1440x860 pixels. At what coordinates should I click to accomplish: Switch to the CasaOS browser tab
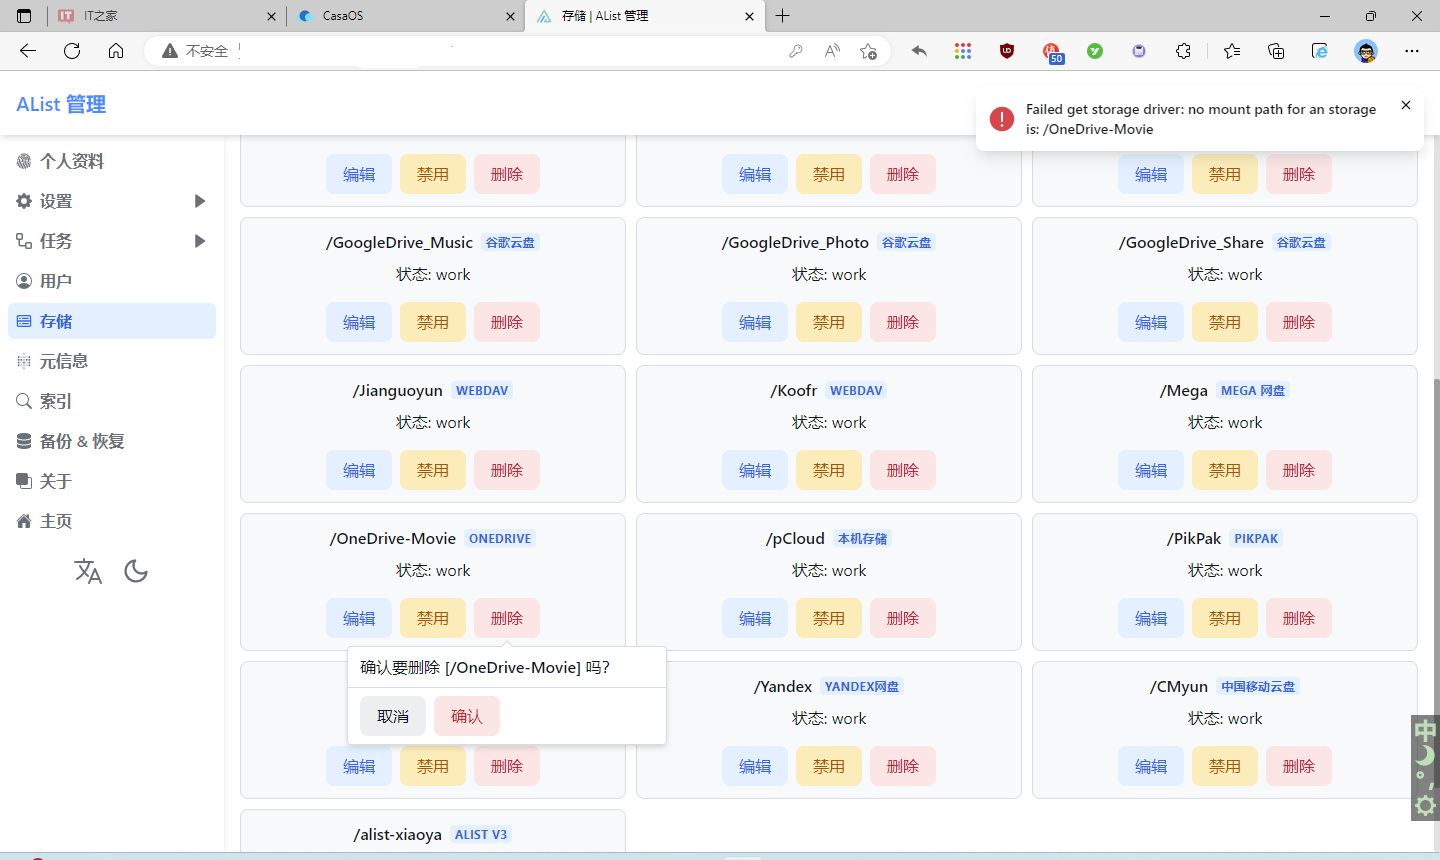click(x=400, y=16)
